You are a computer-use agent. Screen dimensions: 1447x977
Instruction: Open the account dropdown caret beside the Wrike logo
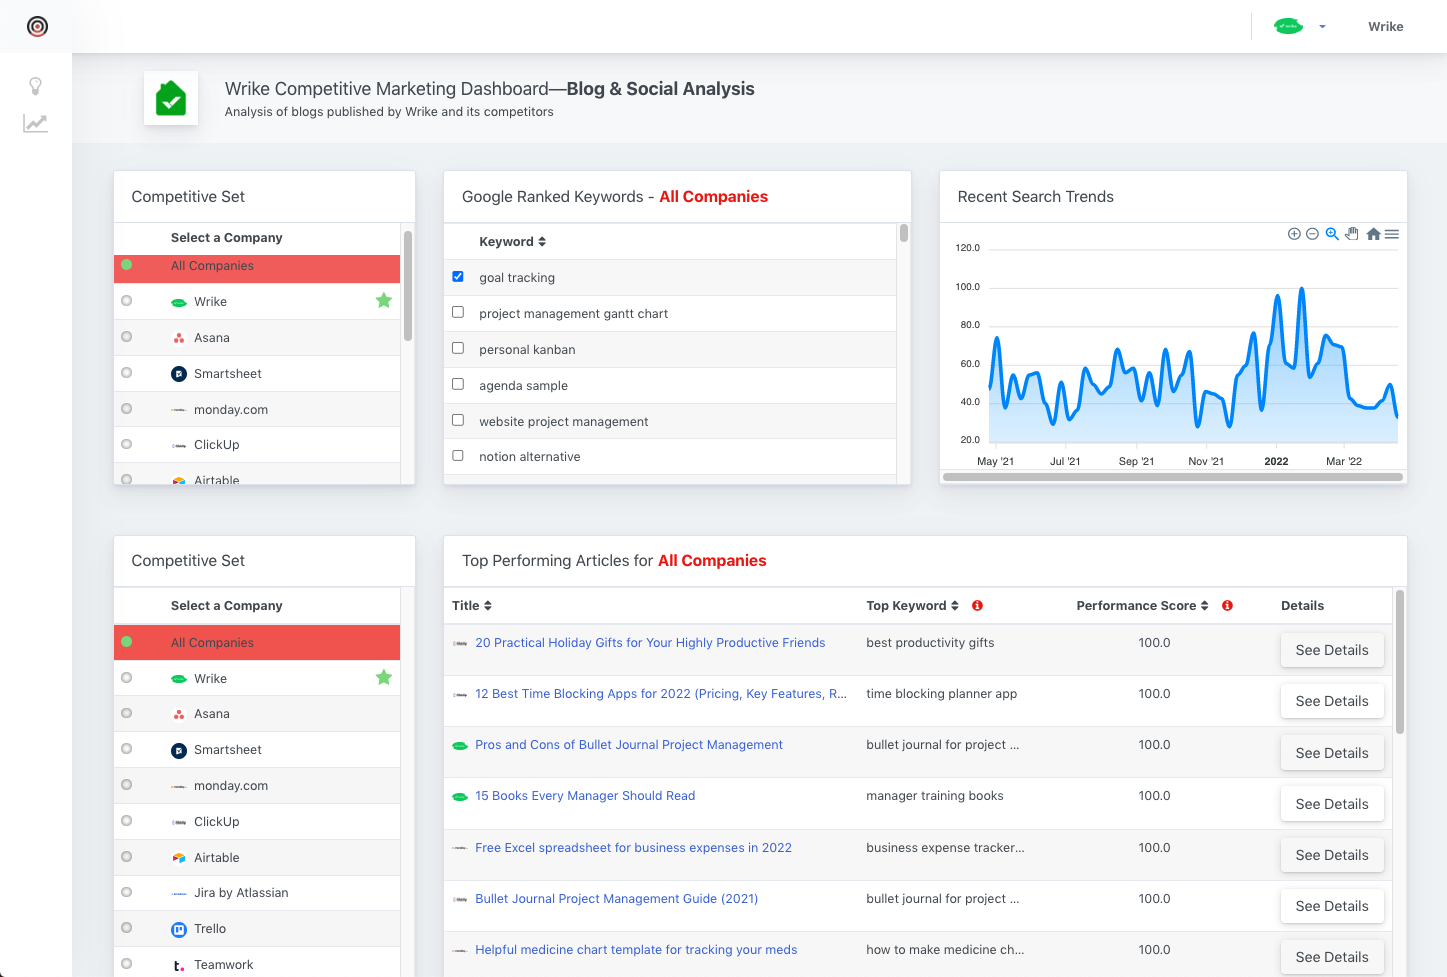click(x=1322, y=27)
